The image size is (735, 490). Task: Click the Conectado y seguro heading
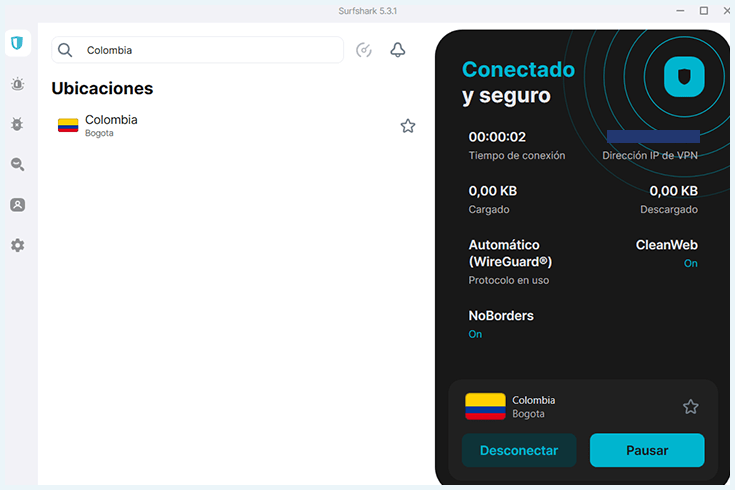518,83
